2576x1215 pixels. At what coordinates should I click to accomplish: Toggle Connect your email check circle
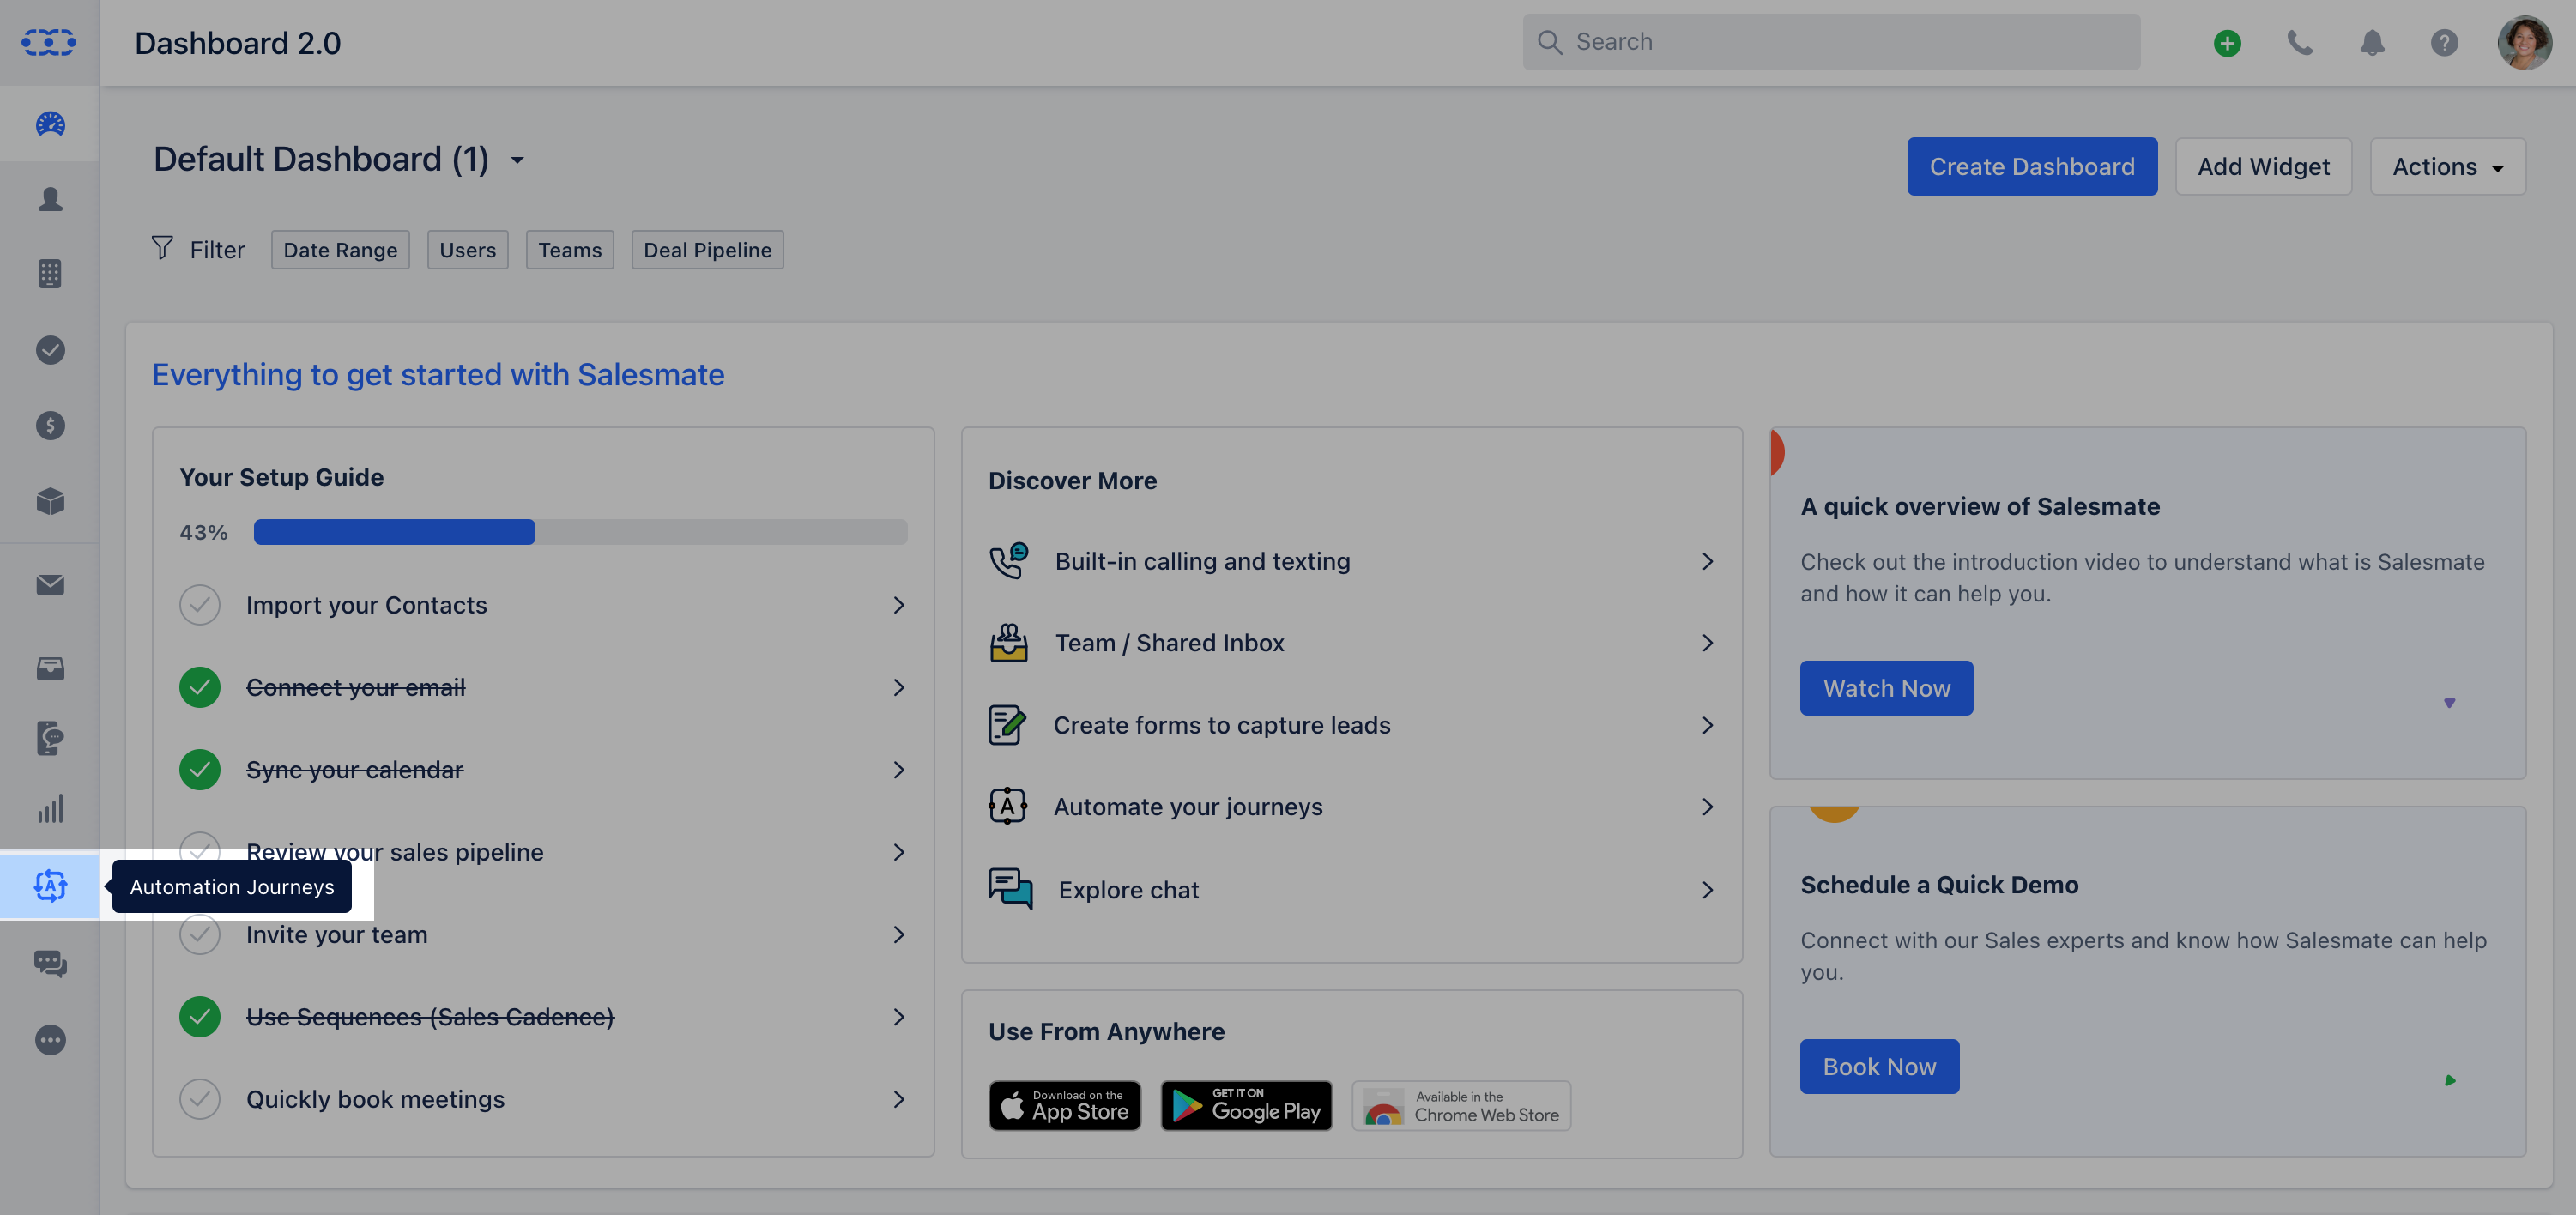pyautogui.click(x=200, y=687)
